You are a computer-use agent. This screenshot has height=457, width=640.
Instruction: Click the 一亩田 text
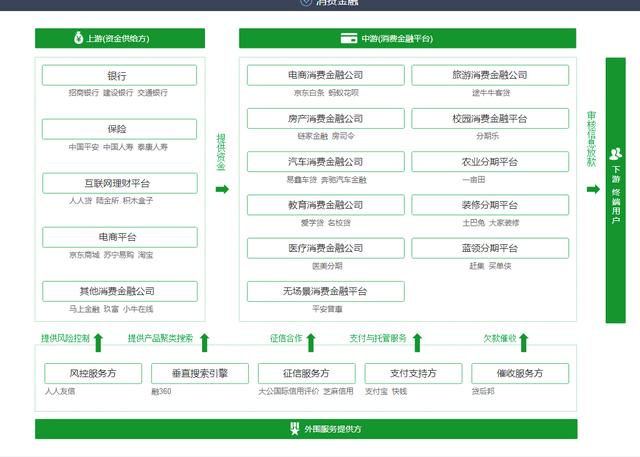[474, 180]
